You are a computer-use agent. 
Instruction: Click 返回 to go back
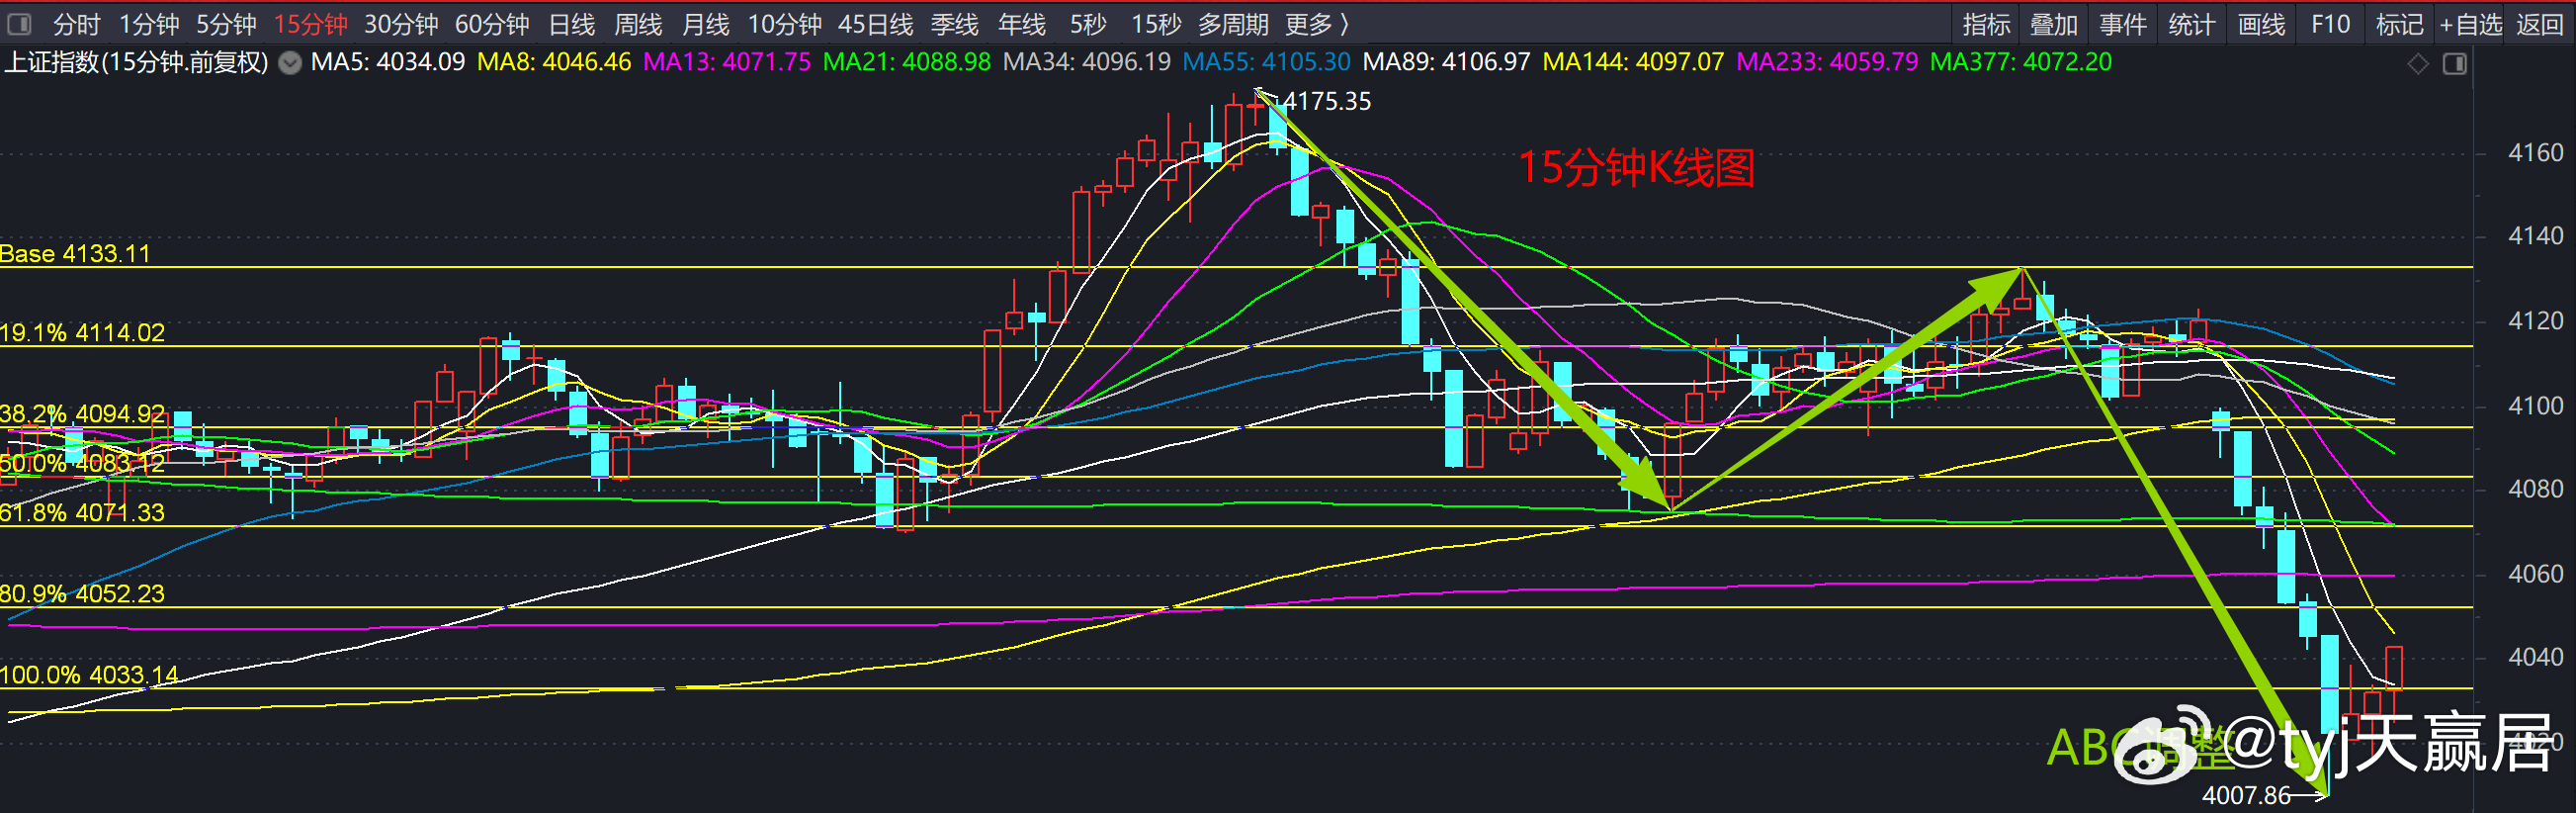click(2540, 24)
